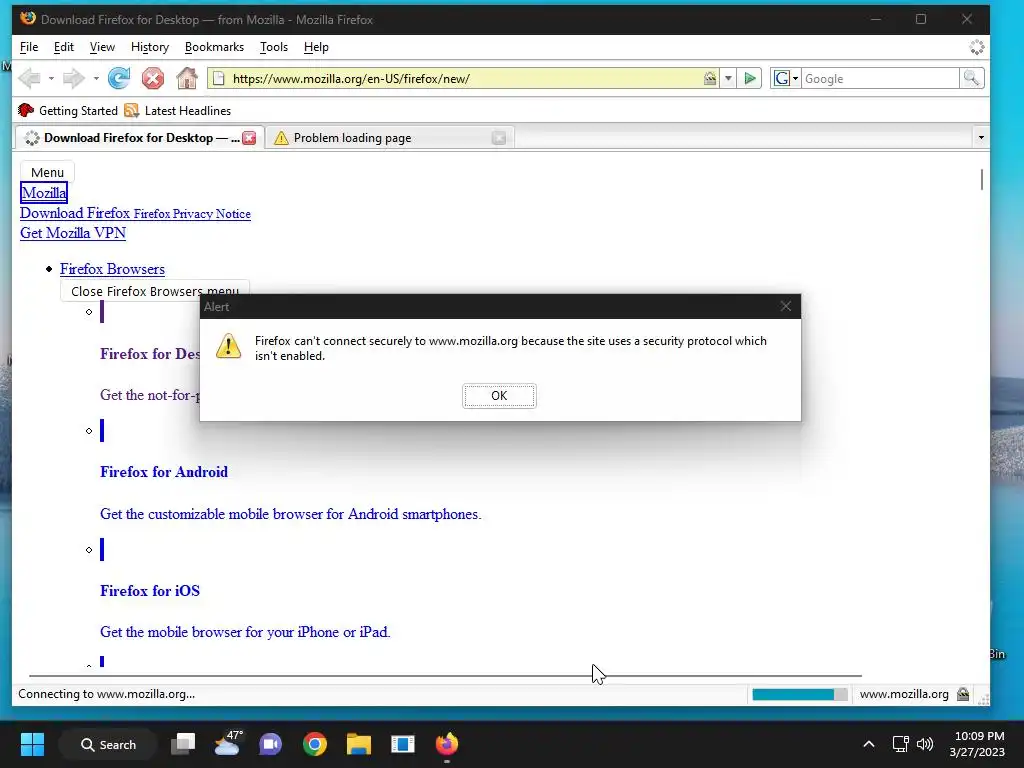Screen dimensions: 1024x768
Task: Open File Explorer from taskbar
Action: coord(359,744)
